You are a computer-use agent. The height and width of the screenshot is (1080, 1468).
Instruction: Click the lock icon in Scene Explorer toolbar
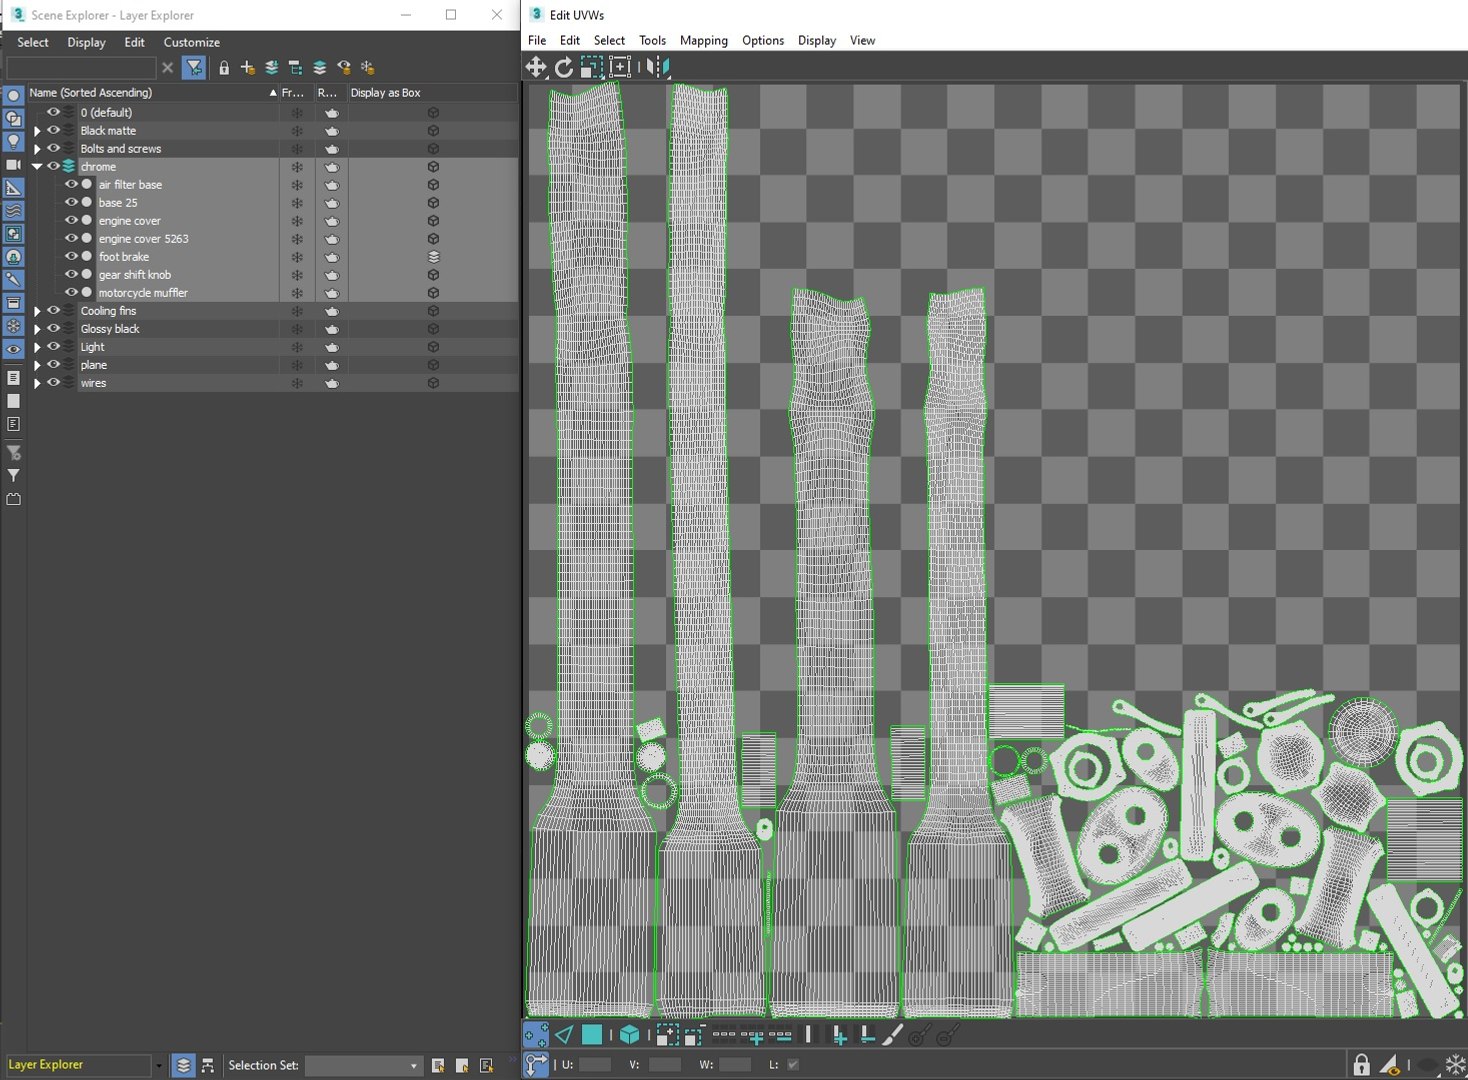click(x=224, y=68)
